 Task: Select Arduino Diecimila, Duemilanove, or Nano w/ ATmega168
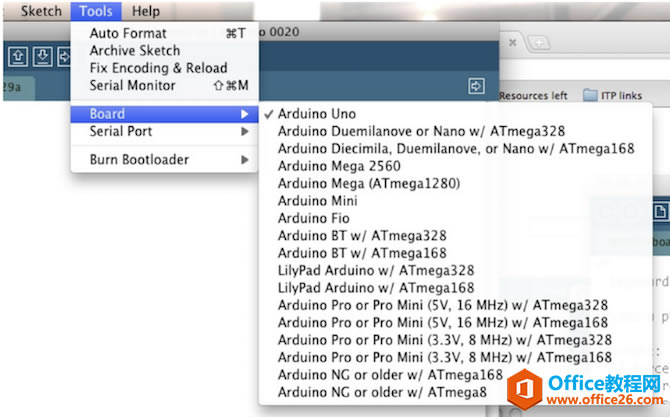pos(455,149)
